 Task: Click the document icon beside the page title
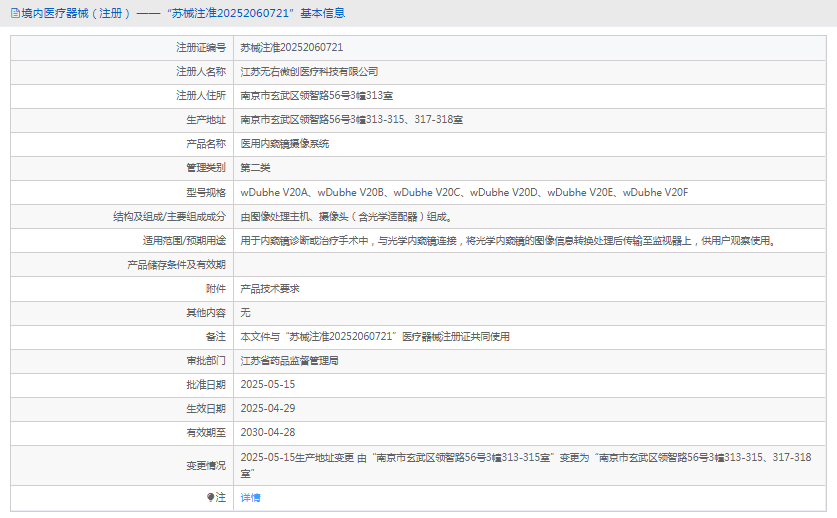[15, 13]
